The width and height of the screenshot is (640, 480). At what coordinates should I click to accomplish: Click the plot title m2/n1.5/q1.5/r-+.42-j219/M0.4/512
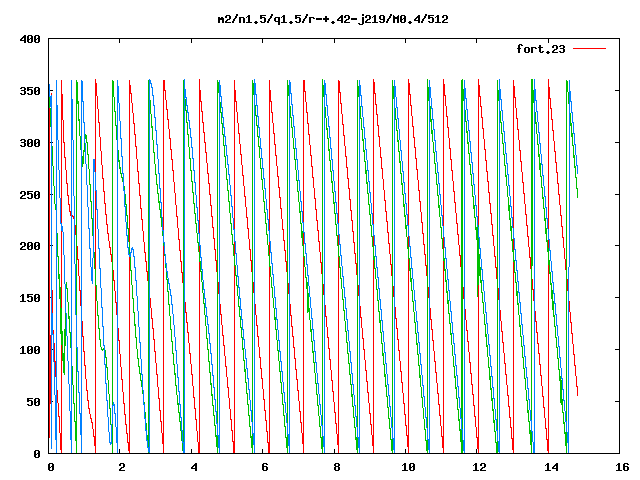click(x=333, y=19)
